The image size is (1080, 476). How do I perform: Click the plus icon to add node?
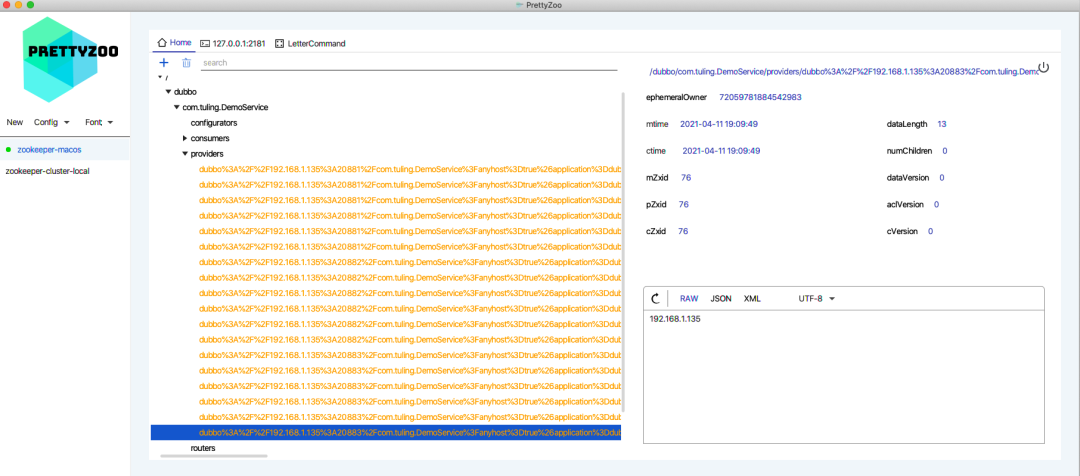pyautogui.click(x=164, y=63)
